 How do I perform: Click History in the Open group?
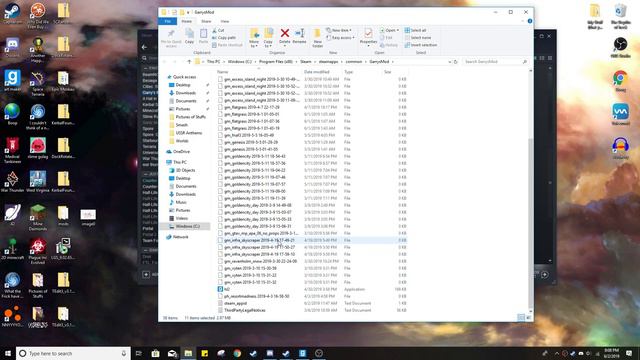click(x=389, y=45)
